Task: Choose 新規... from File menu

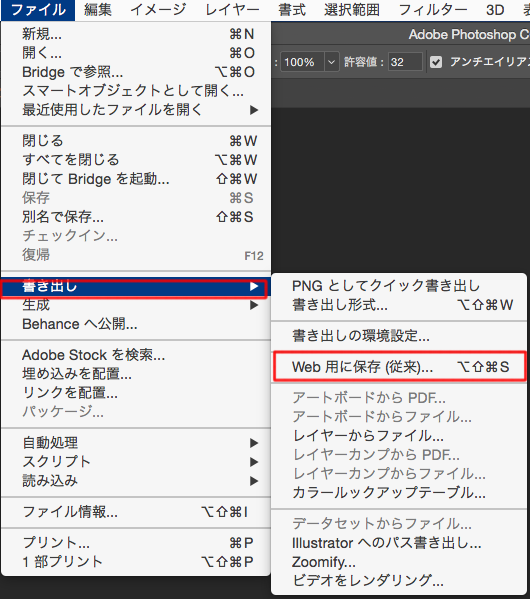Action: (x=136, y=34)
